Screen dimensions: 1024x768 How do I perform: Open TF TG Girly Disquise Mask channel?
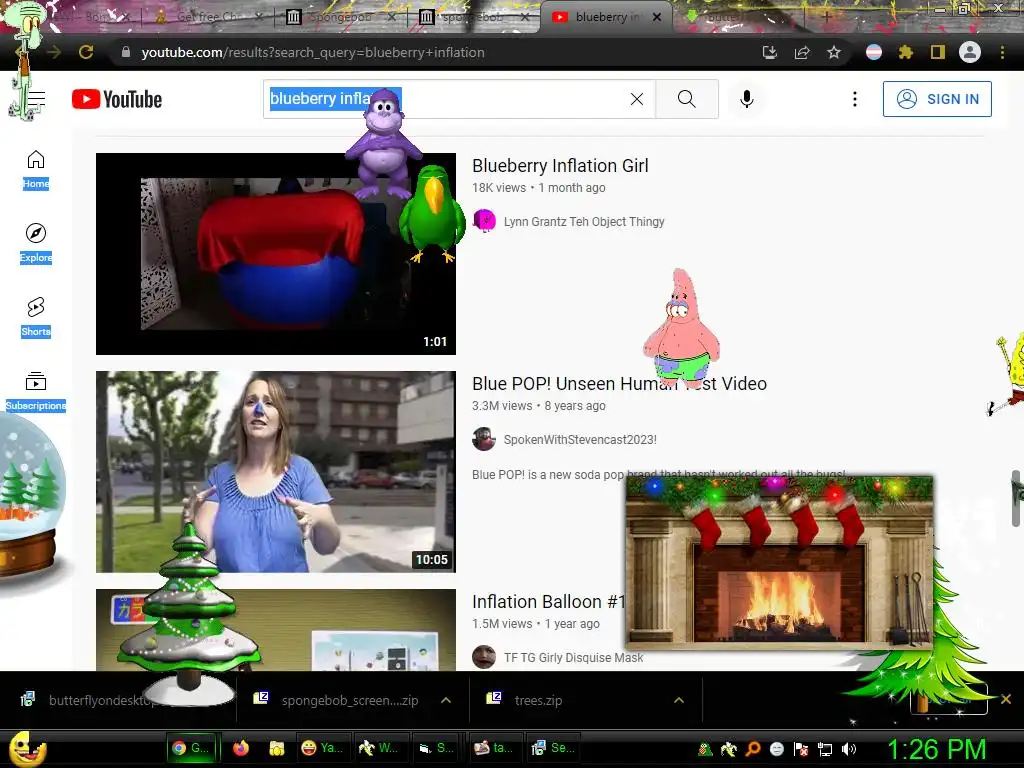[x=573, y=658]
